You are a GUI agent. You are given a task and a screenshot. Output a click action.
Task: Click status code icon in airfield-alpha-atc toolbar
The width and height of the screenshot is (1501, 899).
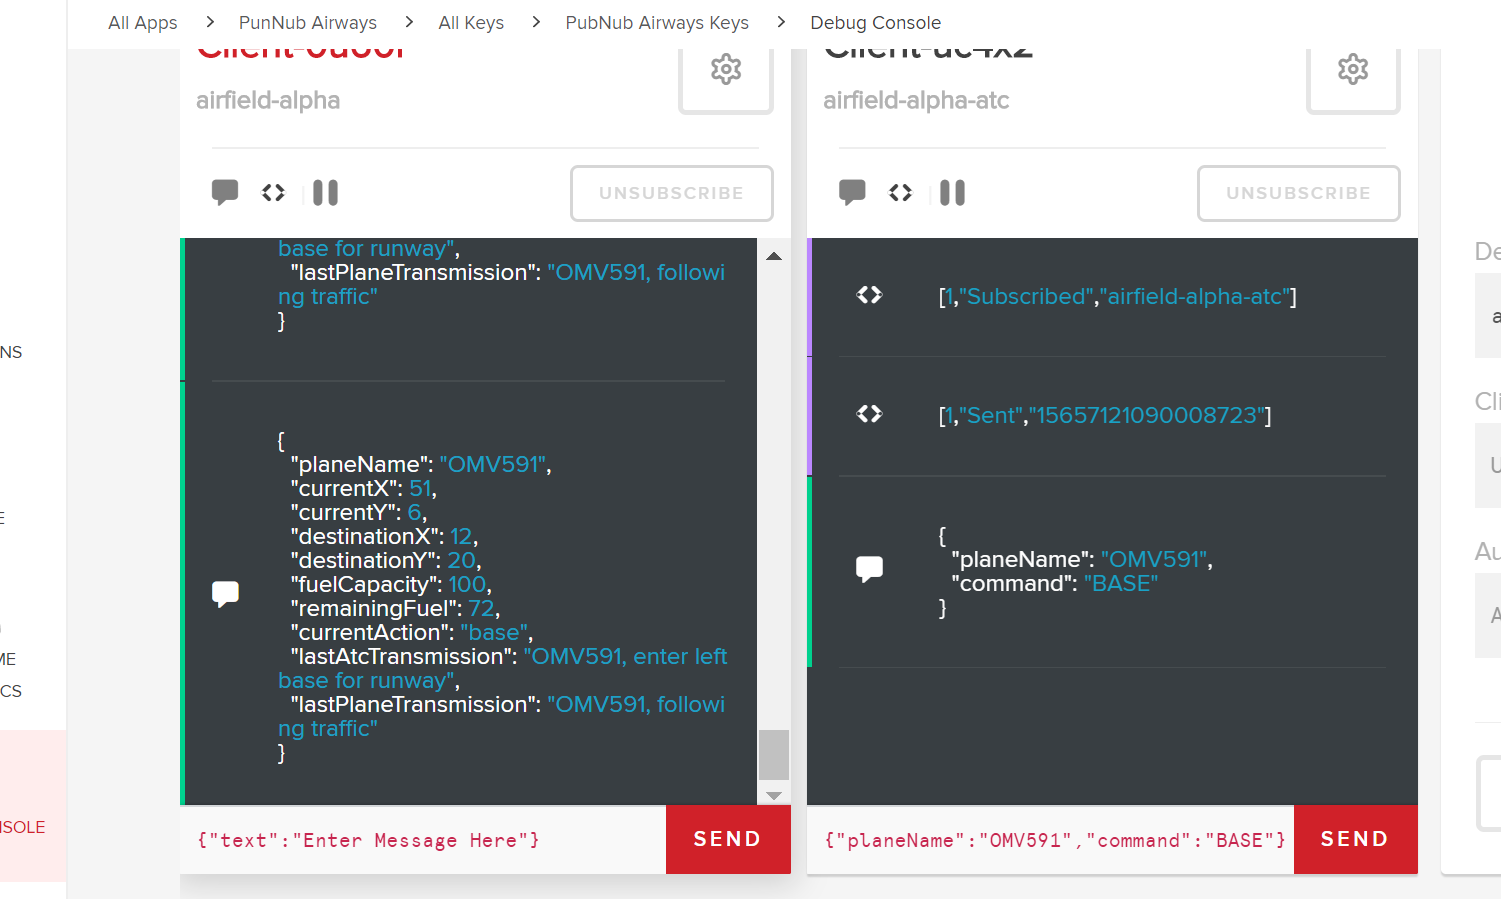[x=900, y=192]
